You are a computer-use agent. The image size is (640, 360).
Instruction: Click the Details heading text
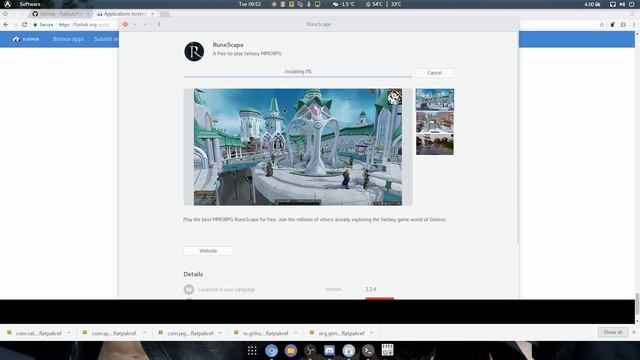(193, 274)
